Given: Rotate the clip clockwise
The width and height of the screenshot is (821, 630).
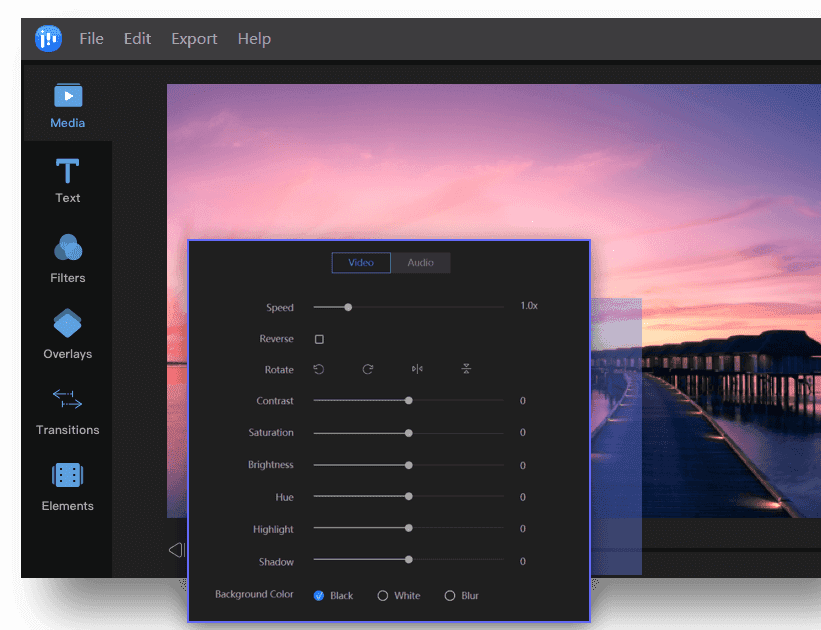Looking at the screenshot, I should 367,369.
